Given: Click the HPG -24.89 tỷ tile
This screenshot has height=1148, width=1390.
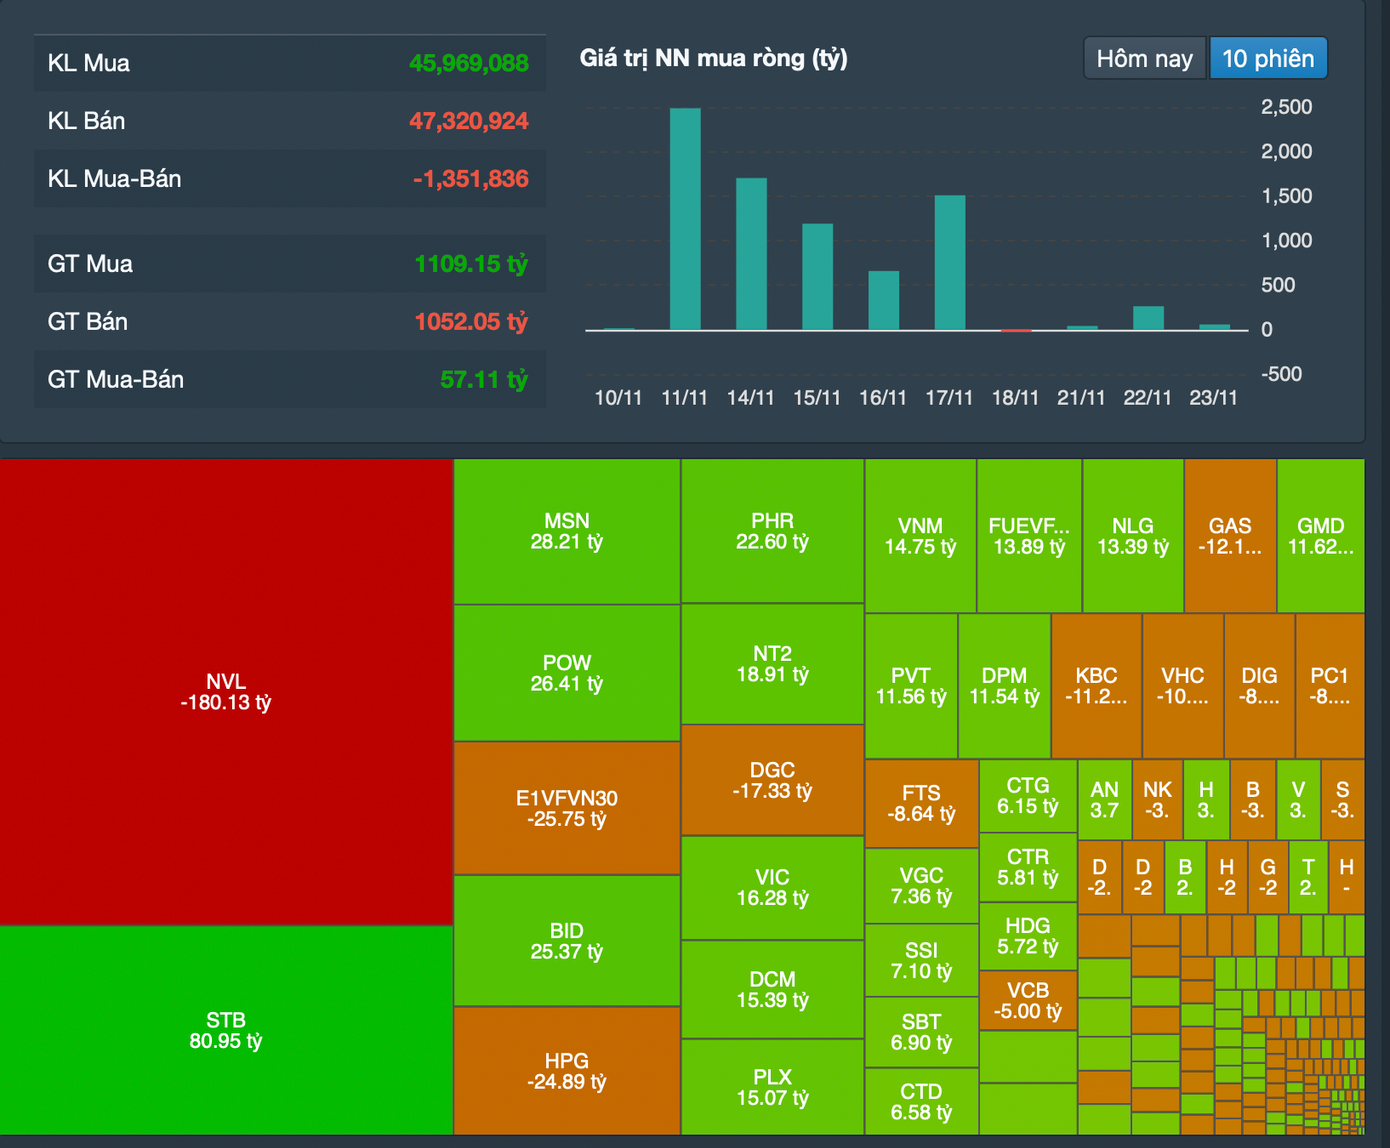Looking at the screenshot, I should (x=567, y=1070).
